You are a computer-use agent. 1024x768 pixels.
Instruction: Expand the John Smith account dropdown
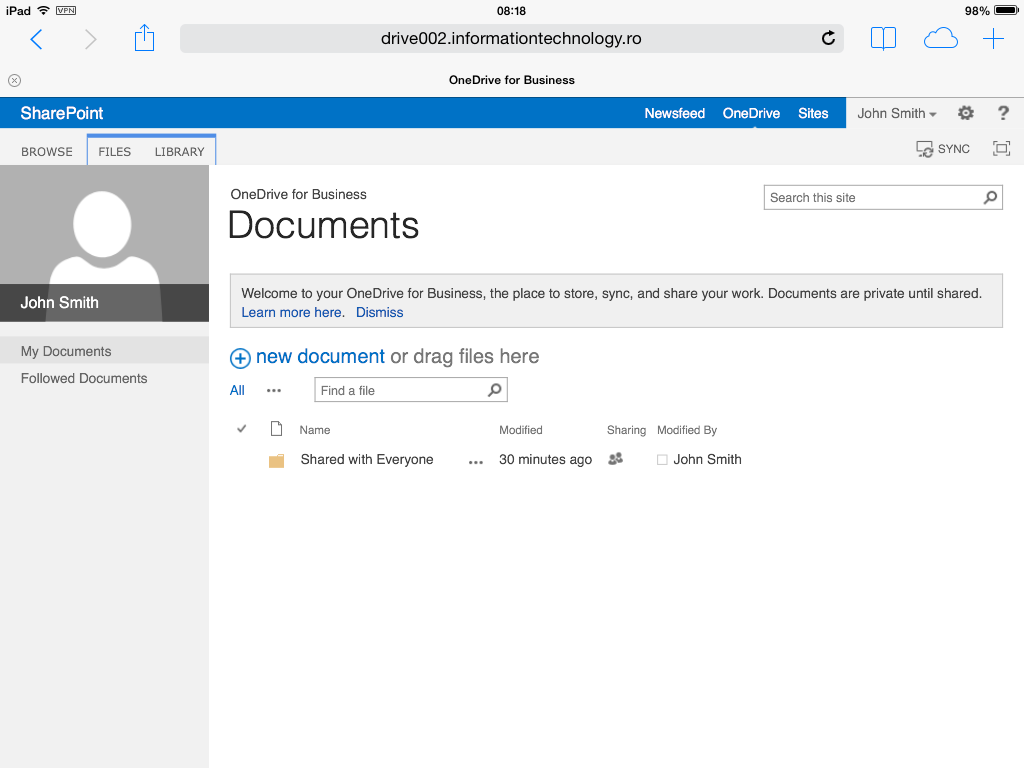tap(897, 114)
